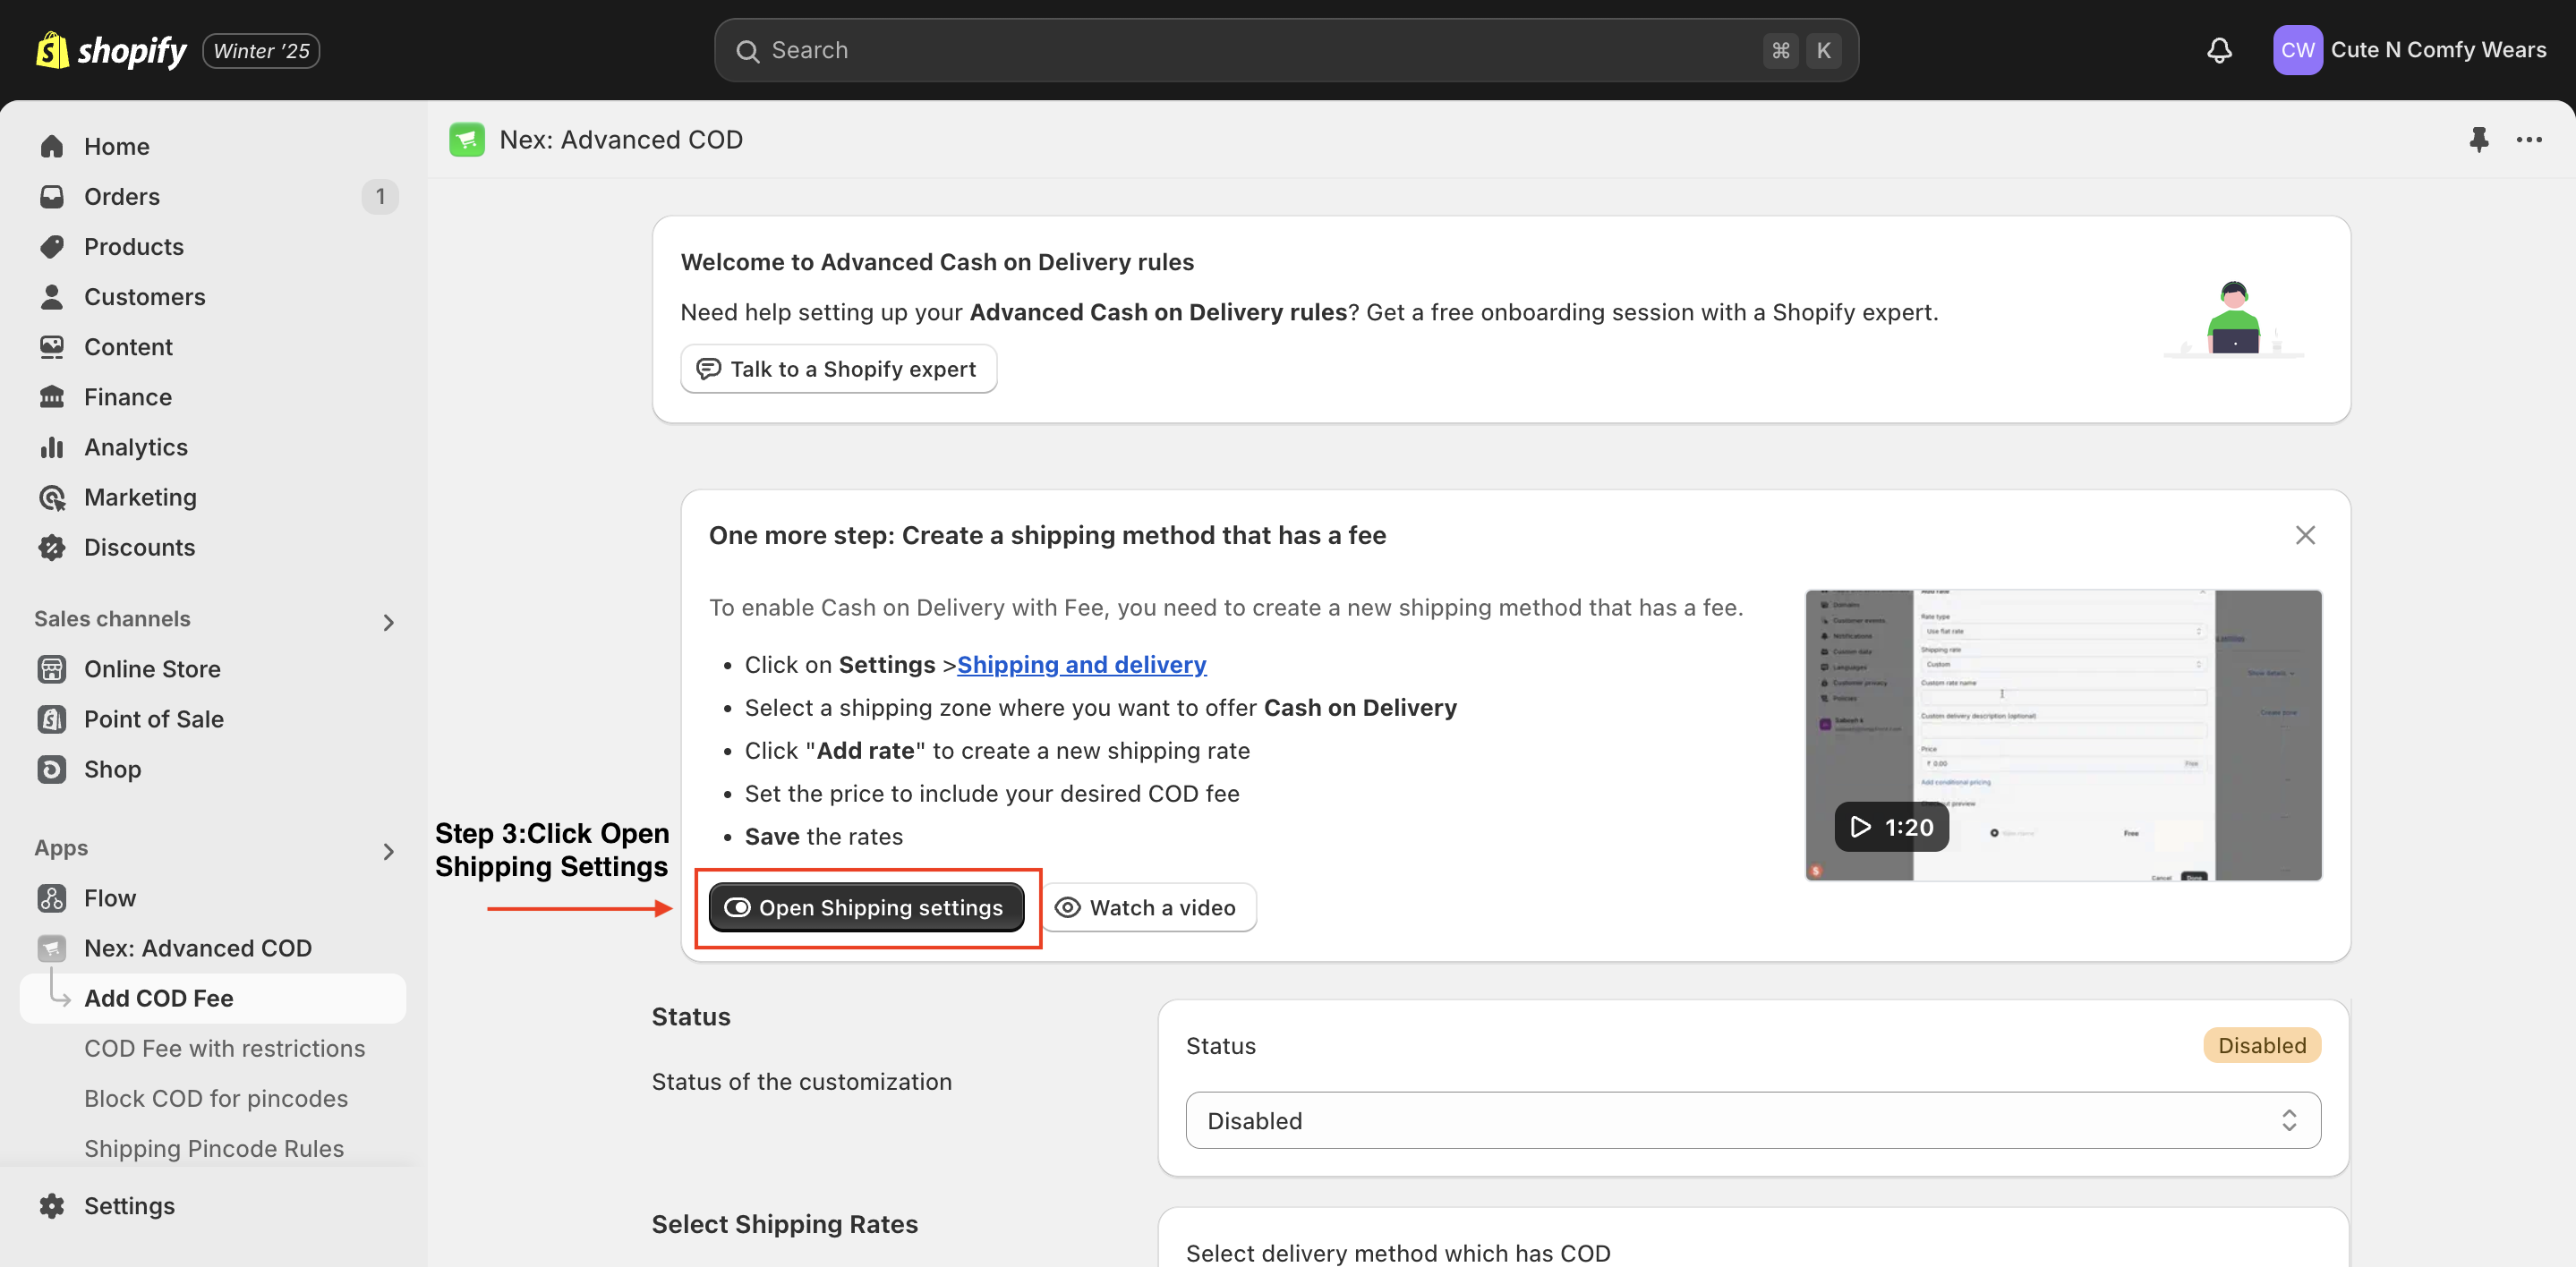Follow the Shipping and delivery link
This screenshot has width=2576, height=1267.
point(1081,664)
